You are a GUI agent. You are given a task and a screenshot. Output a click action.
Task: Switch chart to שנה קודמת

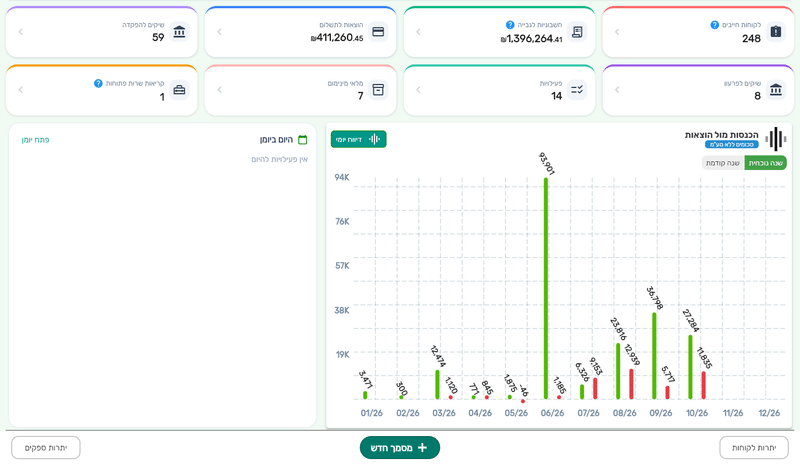coord(723,163)
